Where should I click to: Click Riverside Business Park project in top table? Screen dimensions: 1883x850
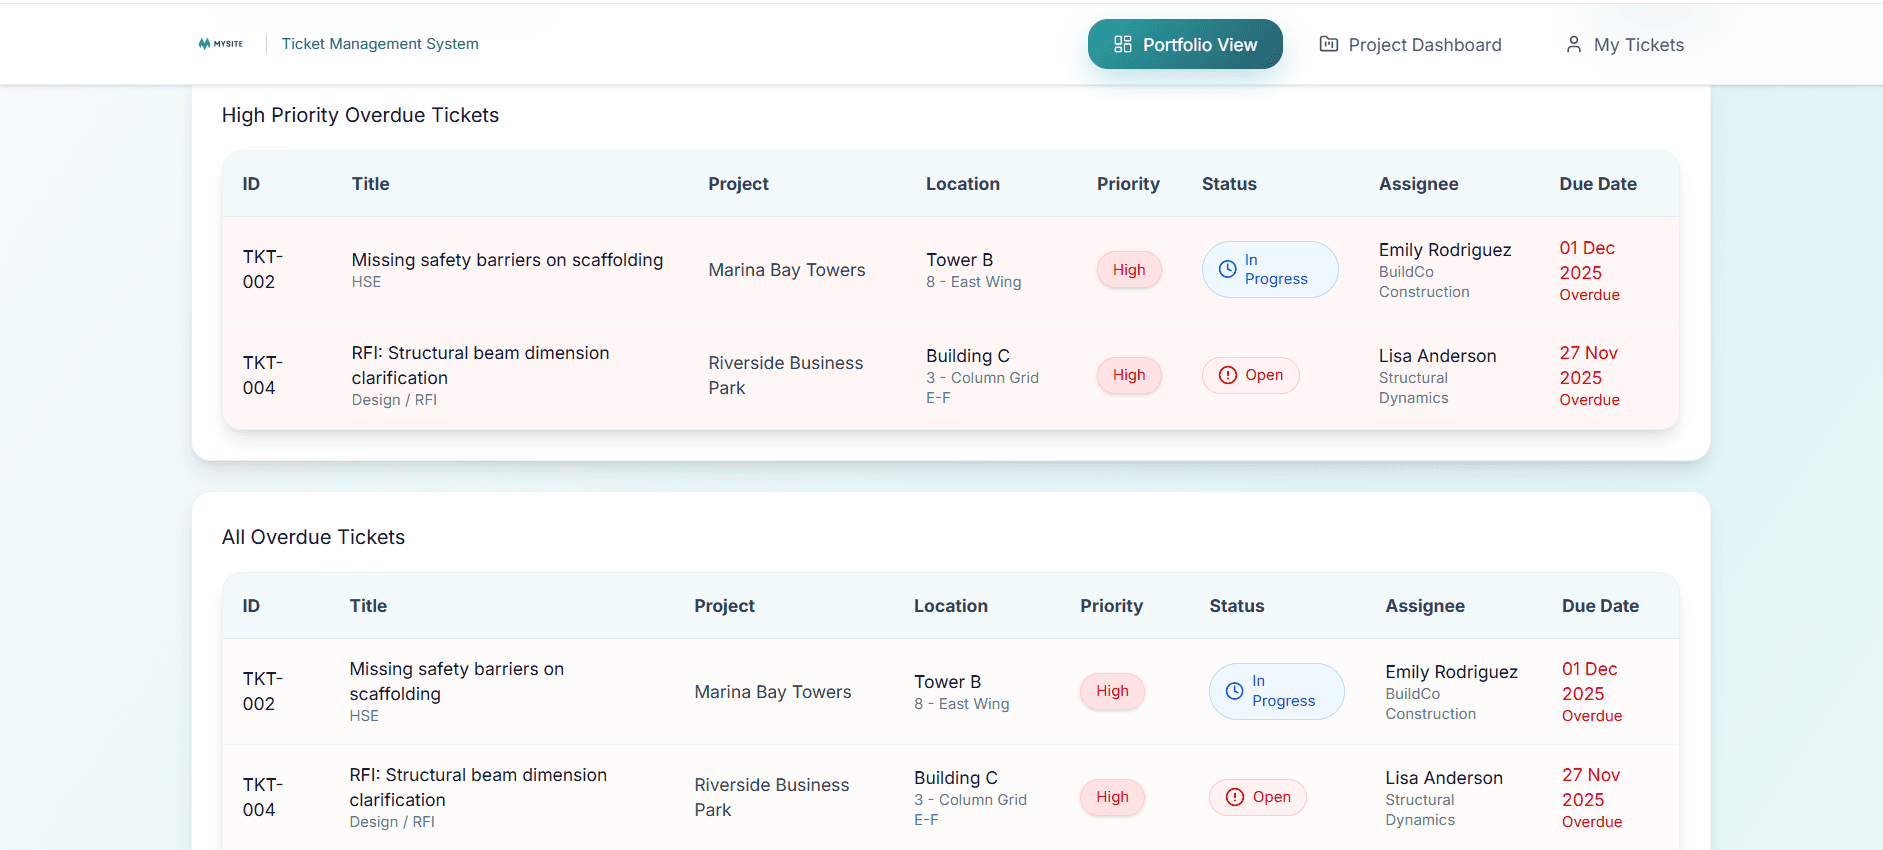785,375
